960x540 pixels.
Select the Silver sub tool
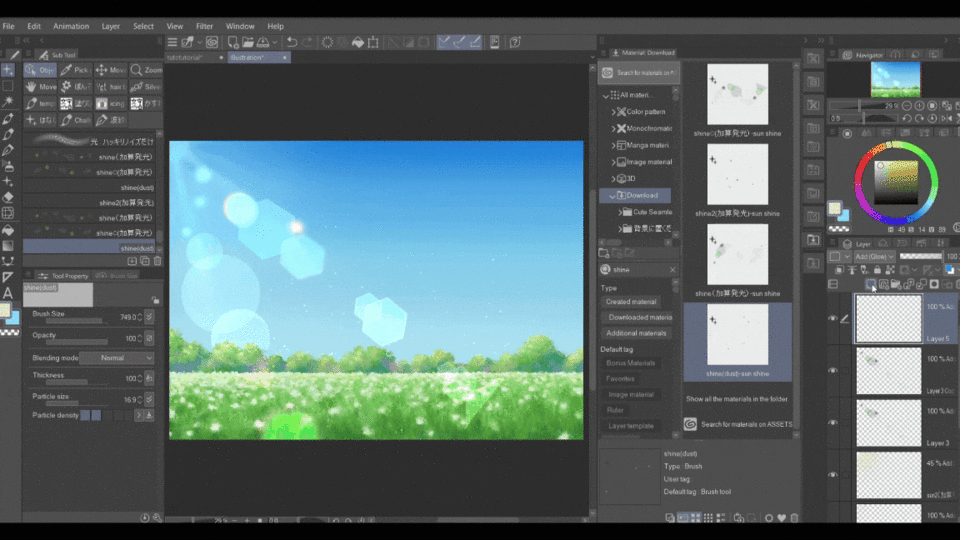146,87
